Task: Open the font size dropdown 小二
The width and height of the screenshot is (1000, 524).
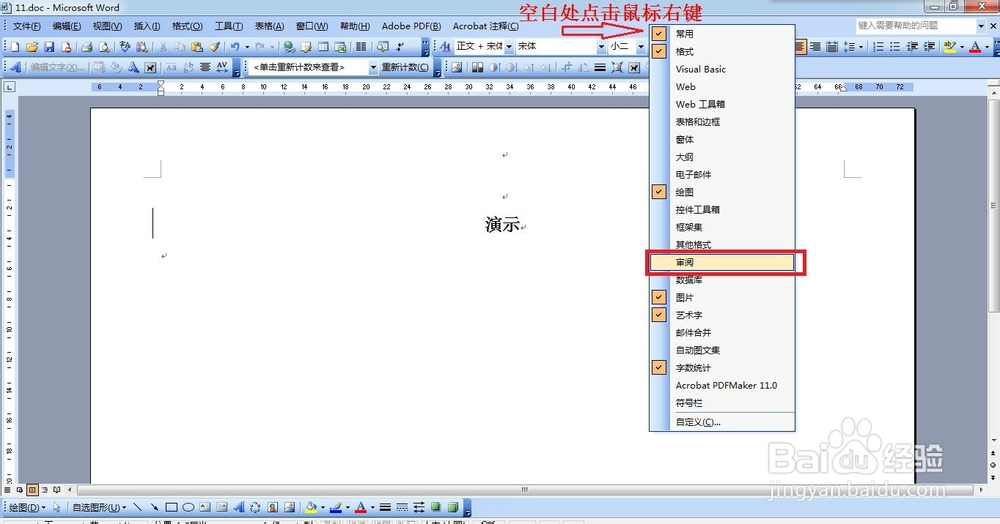Action: (x=641, y=47)
